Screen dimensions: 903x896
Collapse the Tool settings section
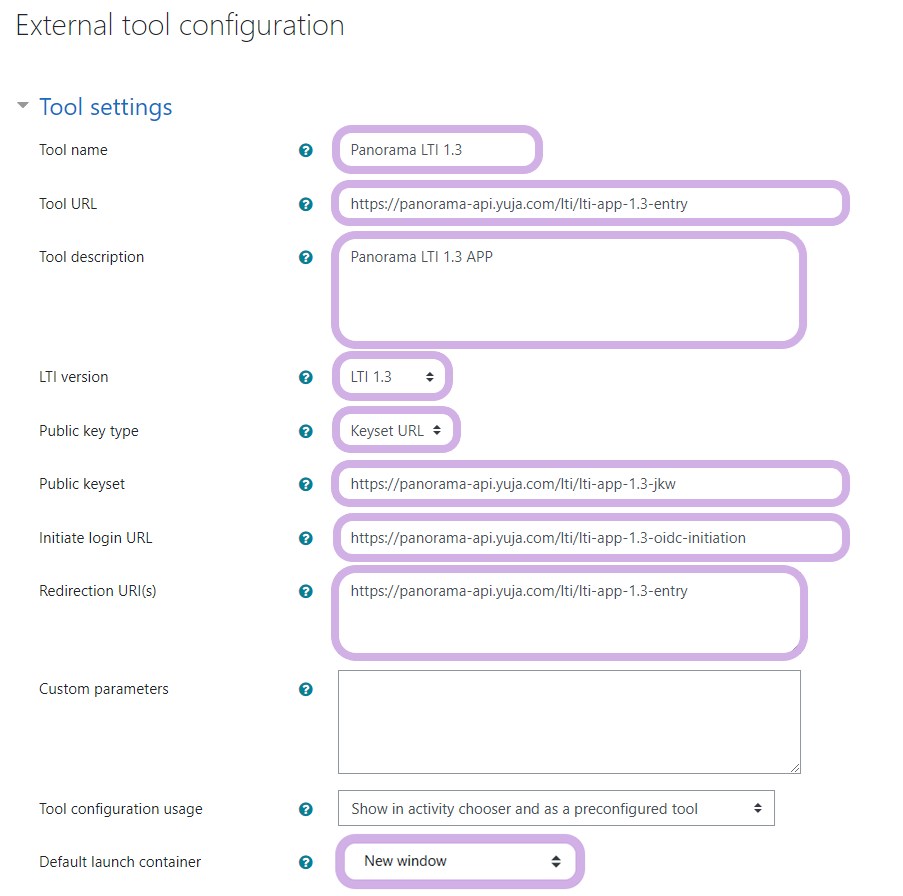(23, 106)
